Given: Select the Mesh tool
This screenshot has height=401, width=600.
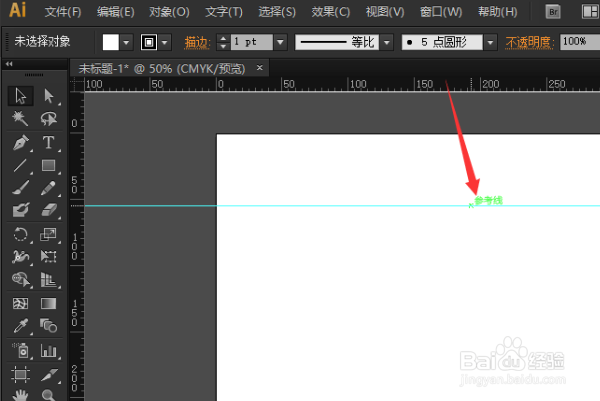Looking at the screenshot, I should [20, 304].
